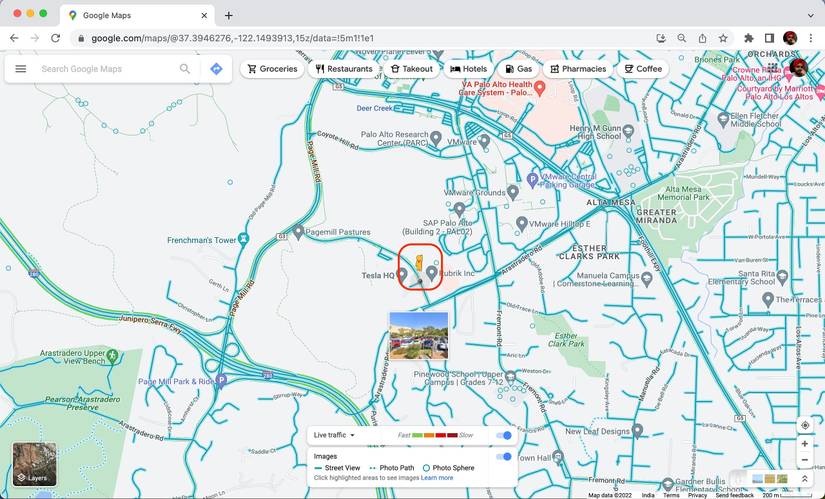Reload the page with refresh icon
Viewport: 825px width, 499px height.
[55, 38]
